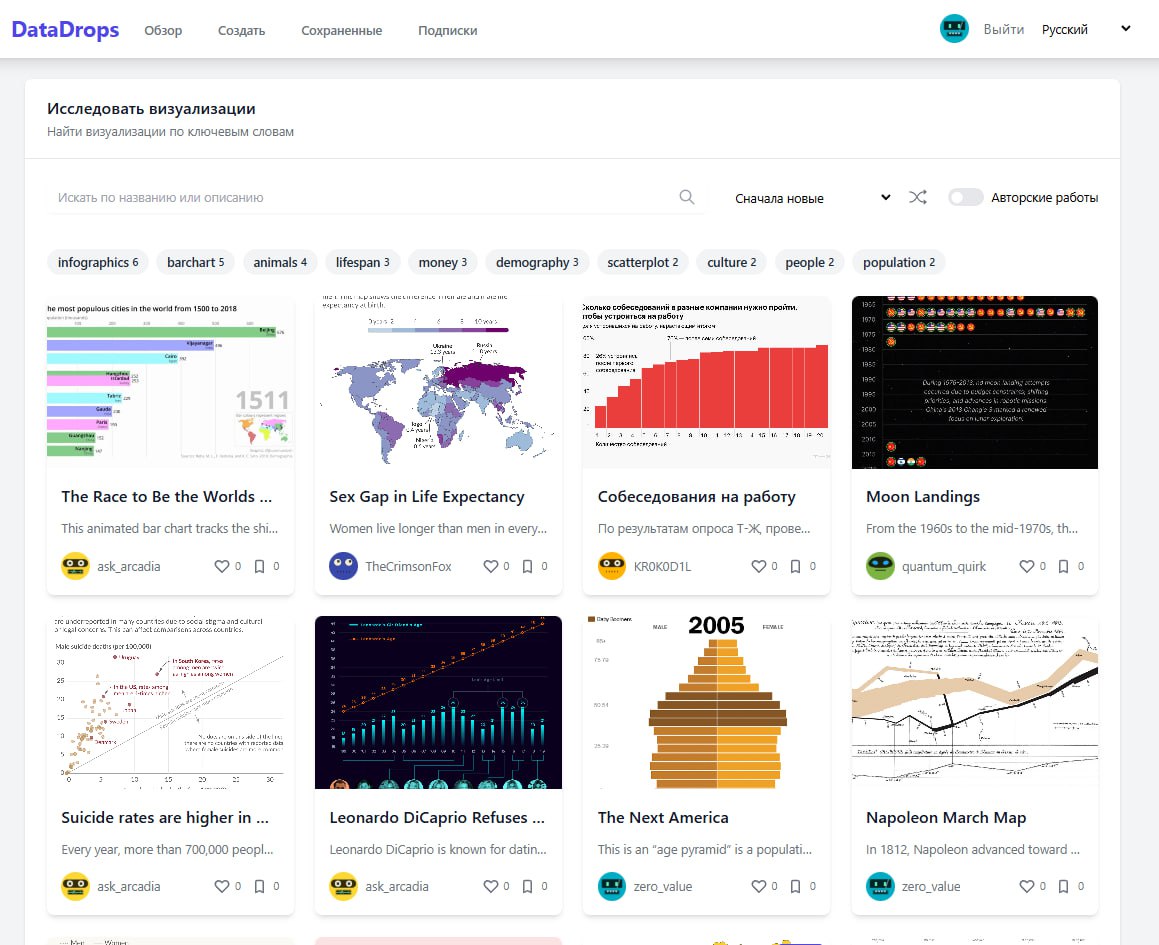Viewport: 1159px width, 945px height.
Task: Open the Подписки page
Action: pyautogui.click(x=447, y=31)
